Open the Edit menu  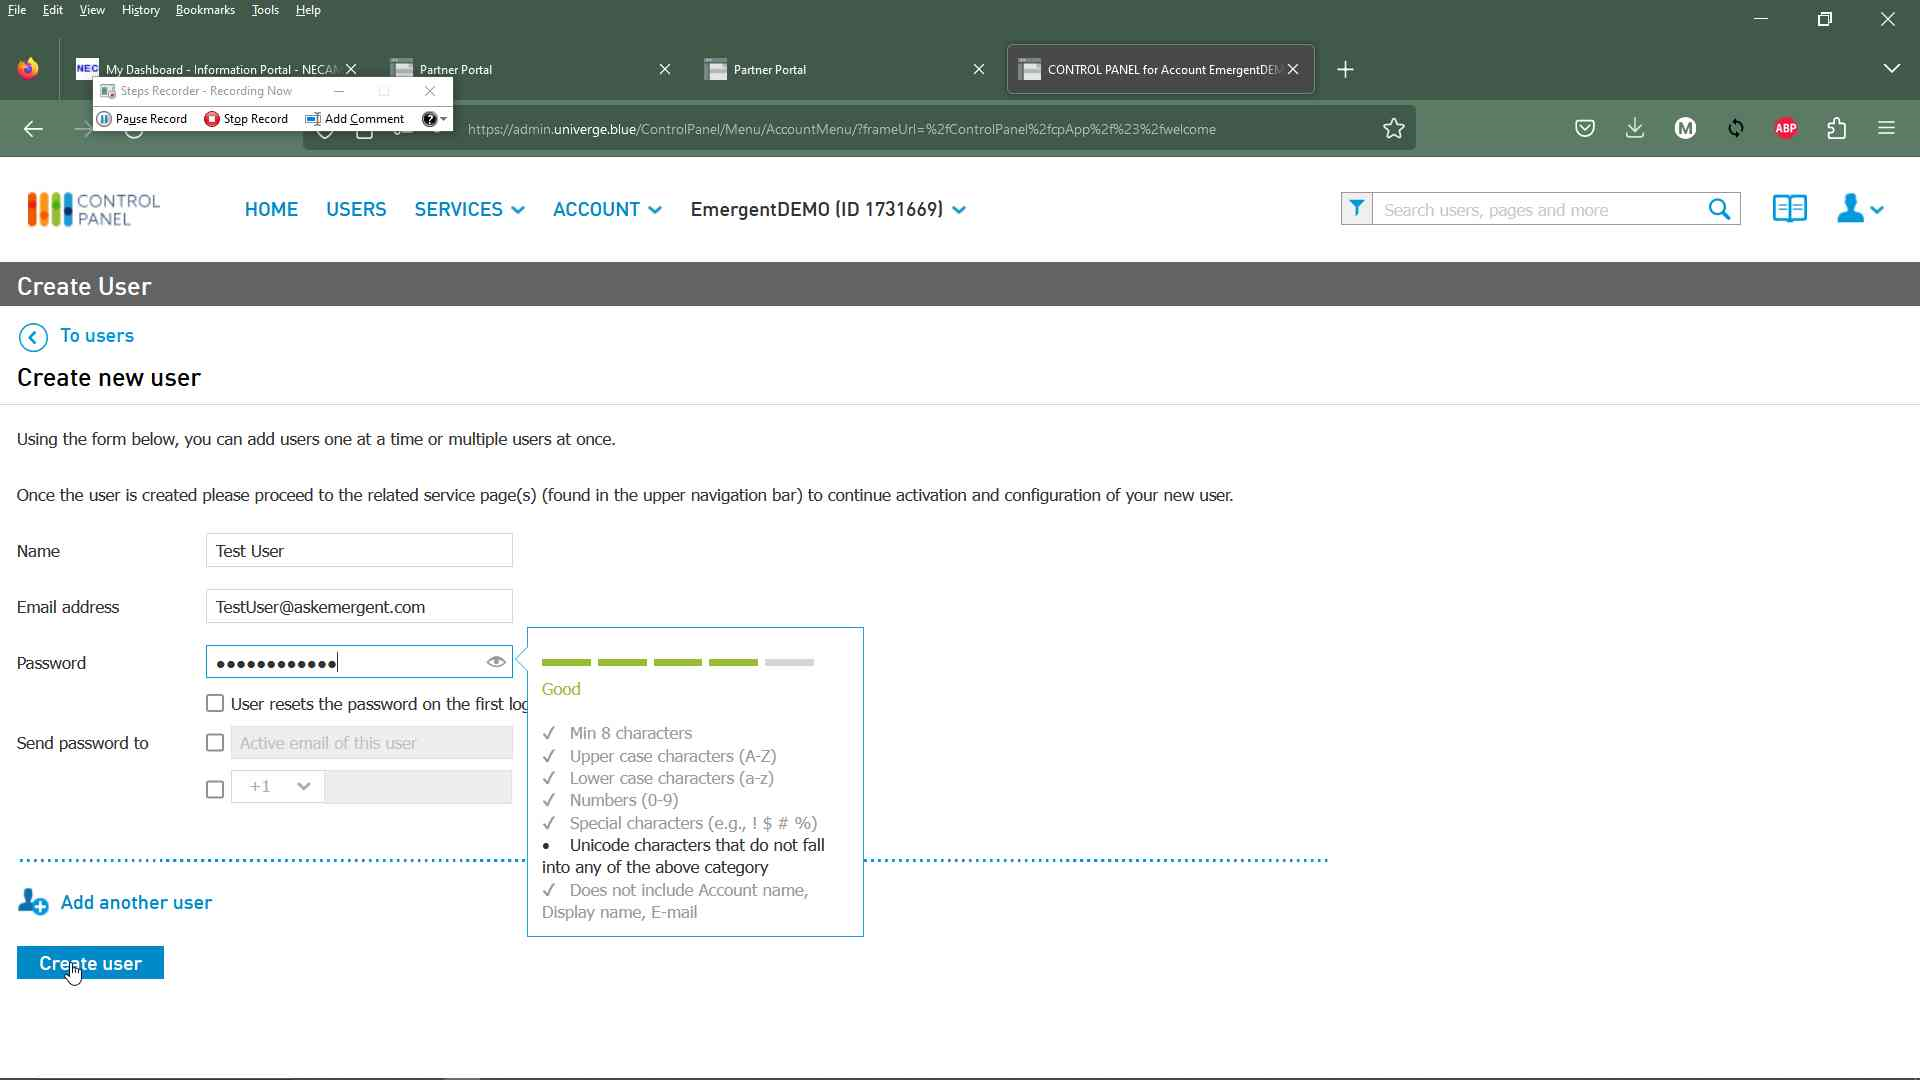(x=53, y=10)
